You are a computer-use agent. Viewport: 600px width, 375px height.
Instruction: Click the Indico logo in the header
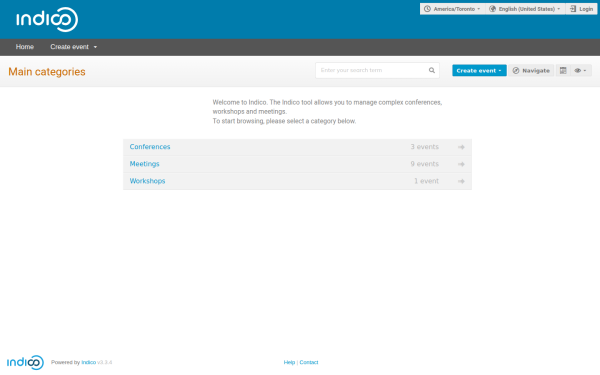pos(47,20)
